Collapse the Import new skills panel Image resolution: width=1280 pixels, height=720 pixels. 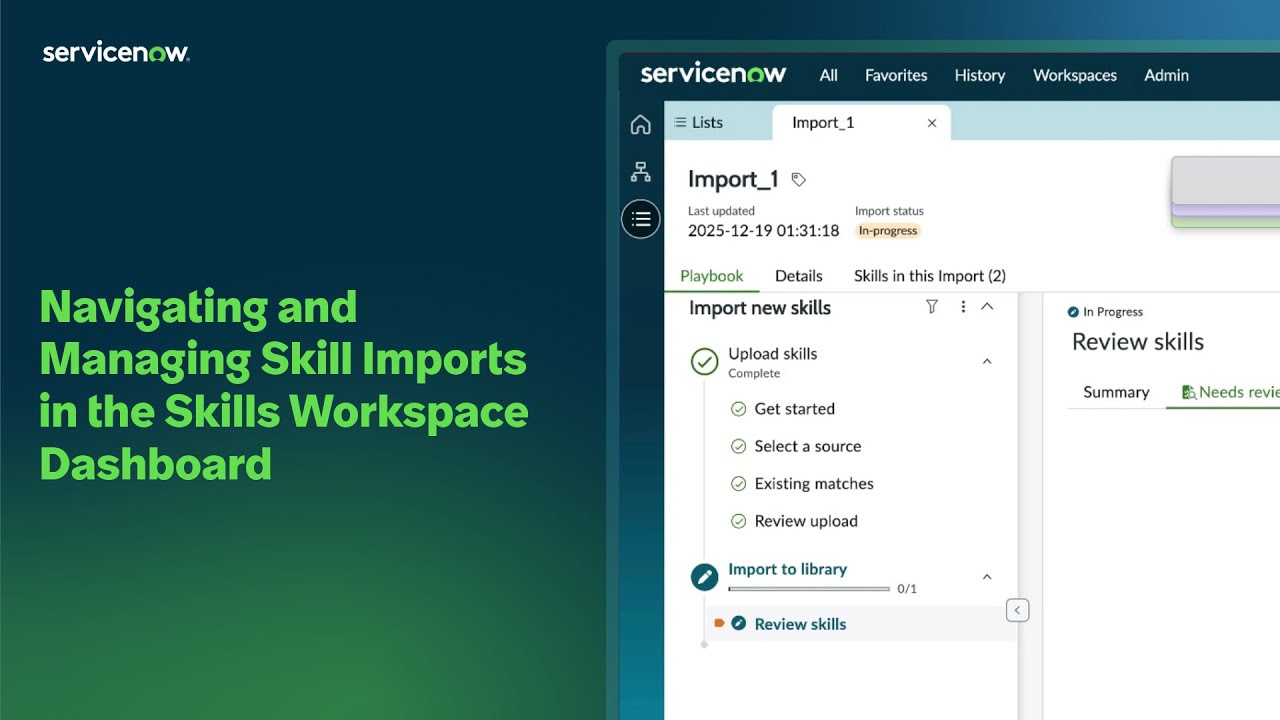987,307
